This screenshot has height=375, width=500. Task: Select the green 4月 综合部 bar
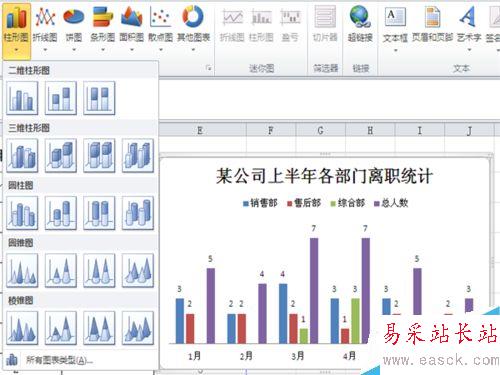[x=355, y=321]
